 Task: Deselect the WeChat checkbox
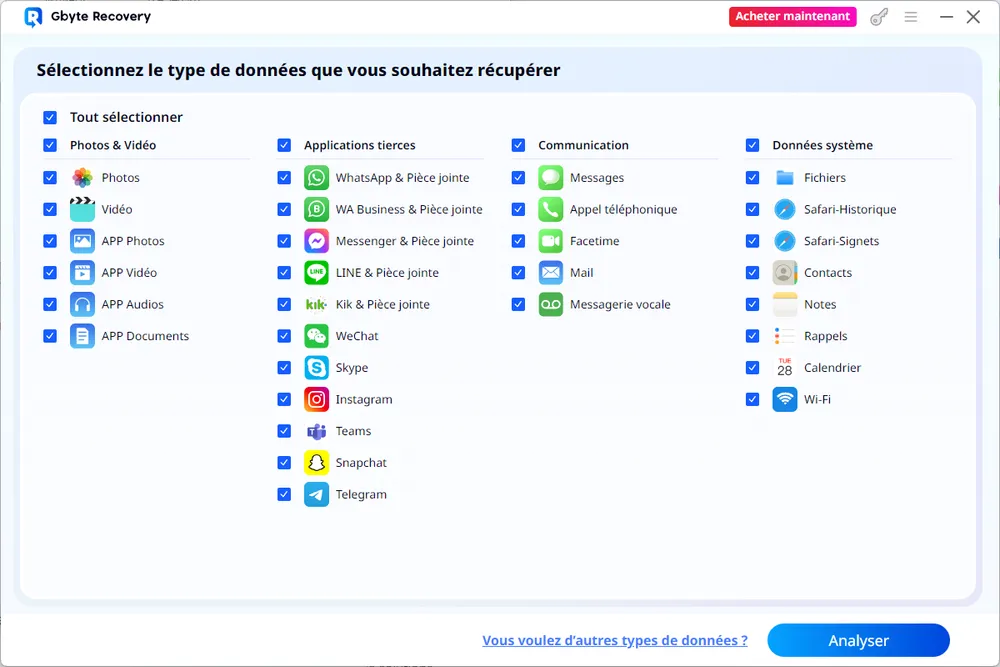point(284,336)
